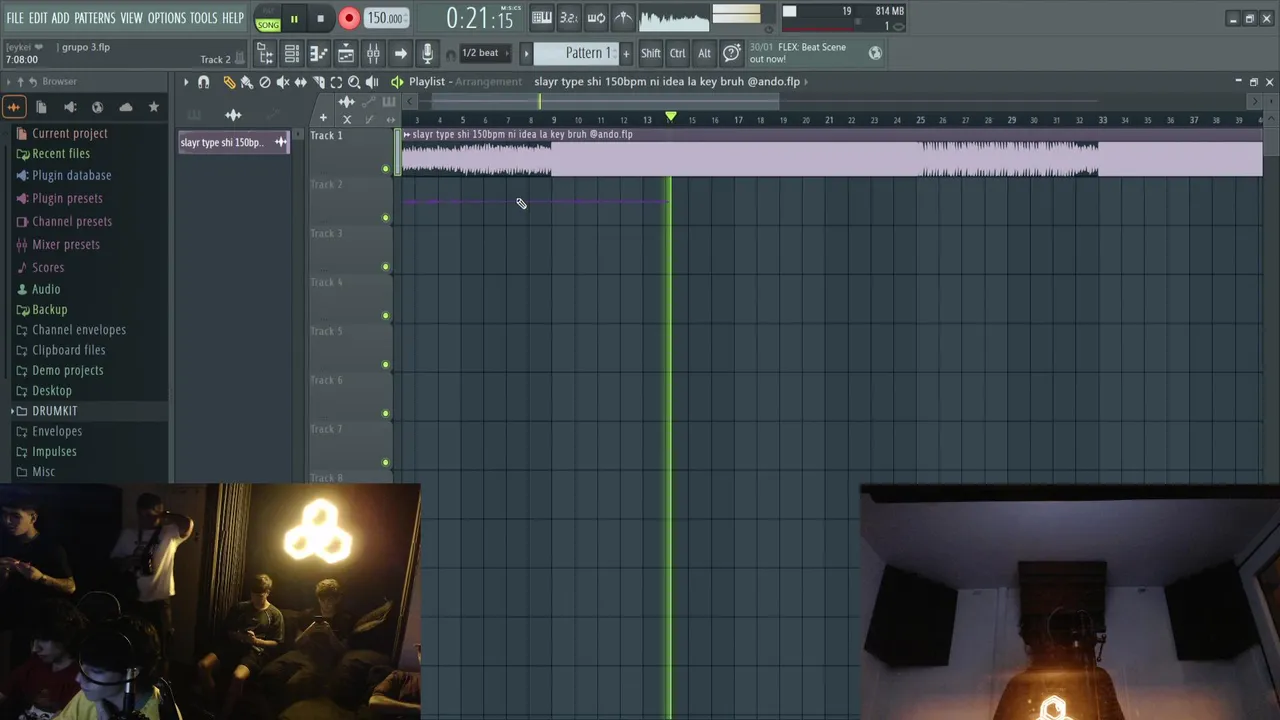
Task: Toggle PAT/SONG playback mode
Action: click(268, 19)
